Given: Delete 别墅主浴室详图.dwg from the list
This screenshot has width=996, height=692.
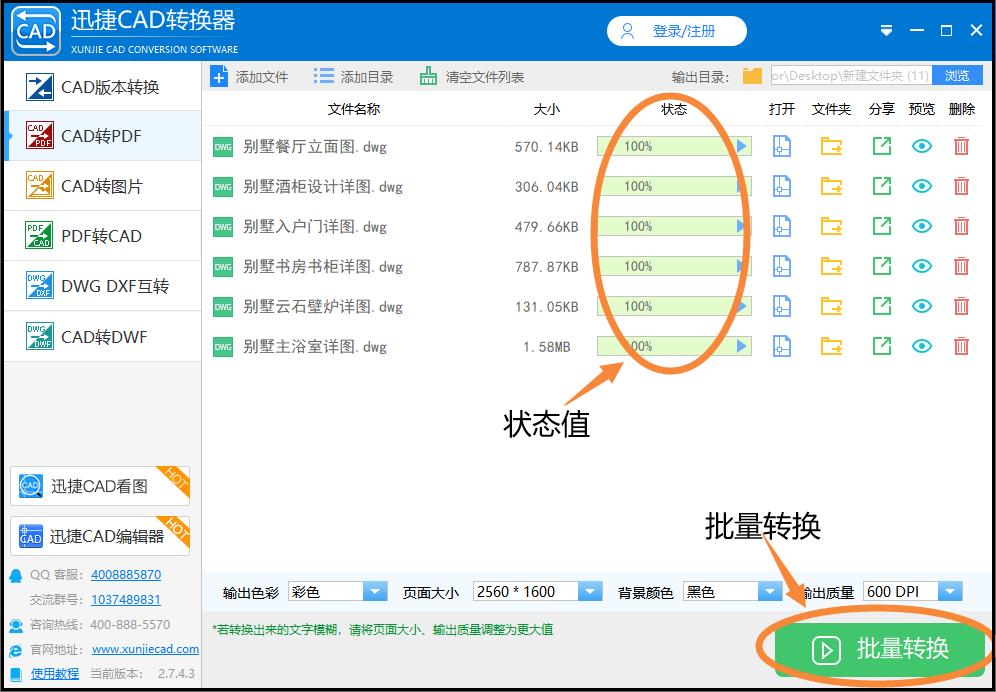Looking at the screenshot, I should pos(961,346).
